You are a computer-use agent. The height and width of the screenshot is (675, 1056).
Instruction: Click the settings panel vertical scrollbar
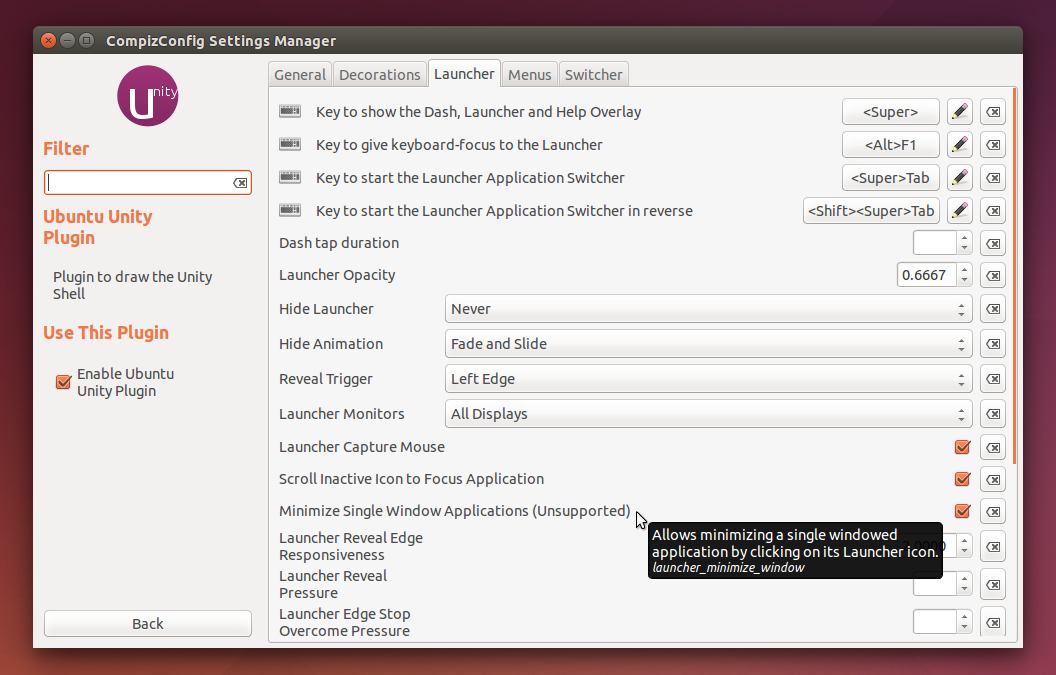click(x=1015, y=276)
